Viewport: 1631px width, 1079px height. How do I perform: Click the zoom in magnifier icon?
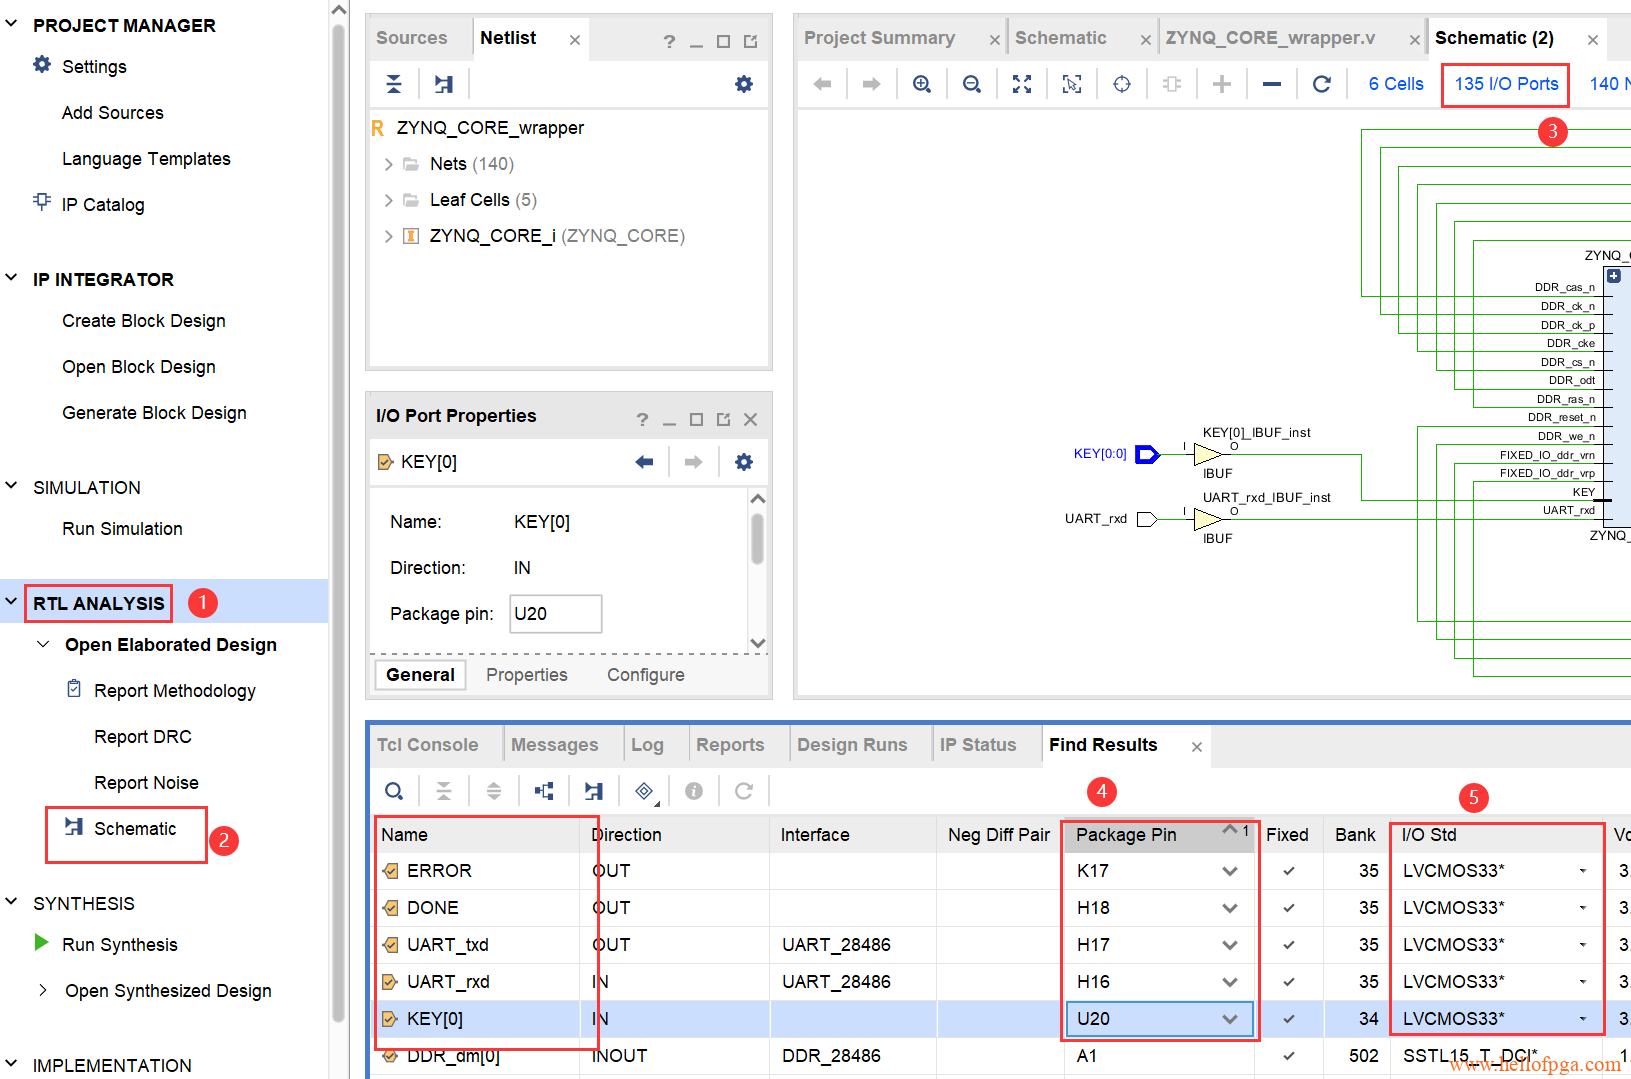tap(921, 84)
